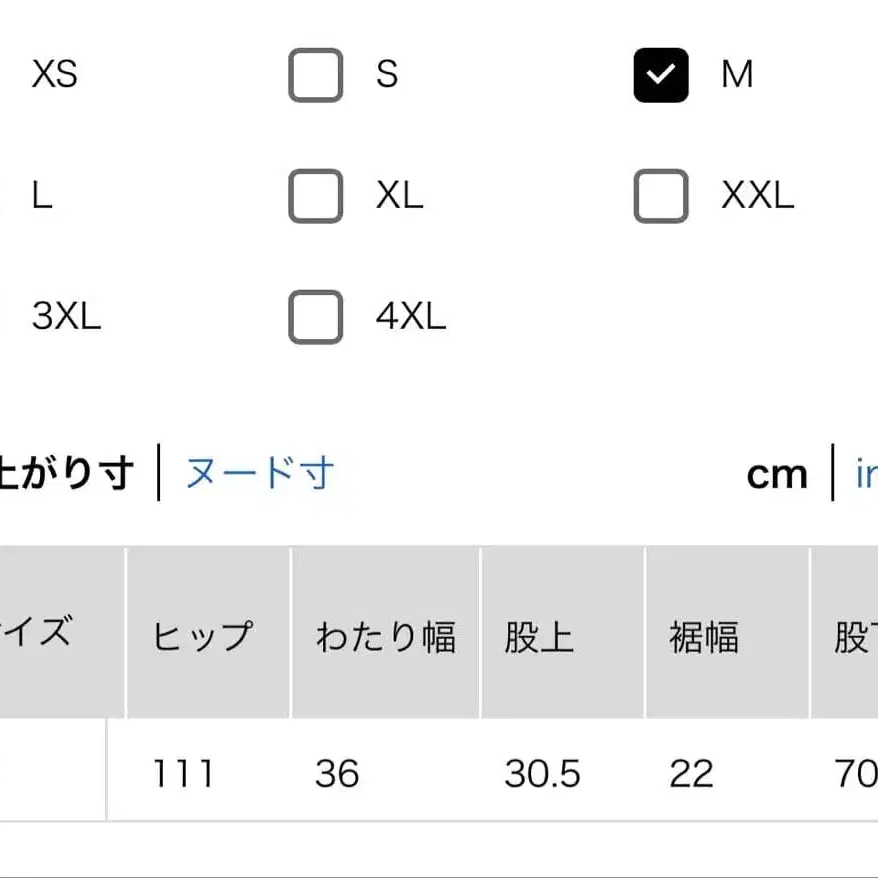Viewport: 878px width, 878px height.
Task: Click the checkmark icon in the M box
Action: 660,74
